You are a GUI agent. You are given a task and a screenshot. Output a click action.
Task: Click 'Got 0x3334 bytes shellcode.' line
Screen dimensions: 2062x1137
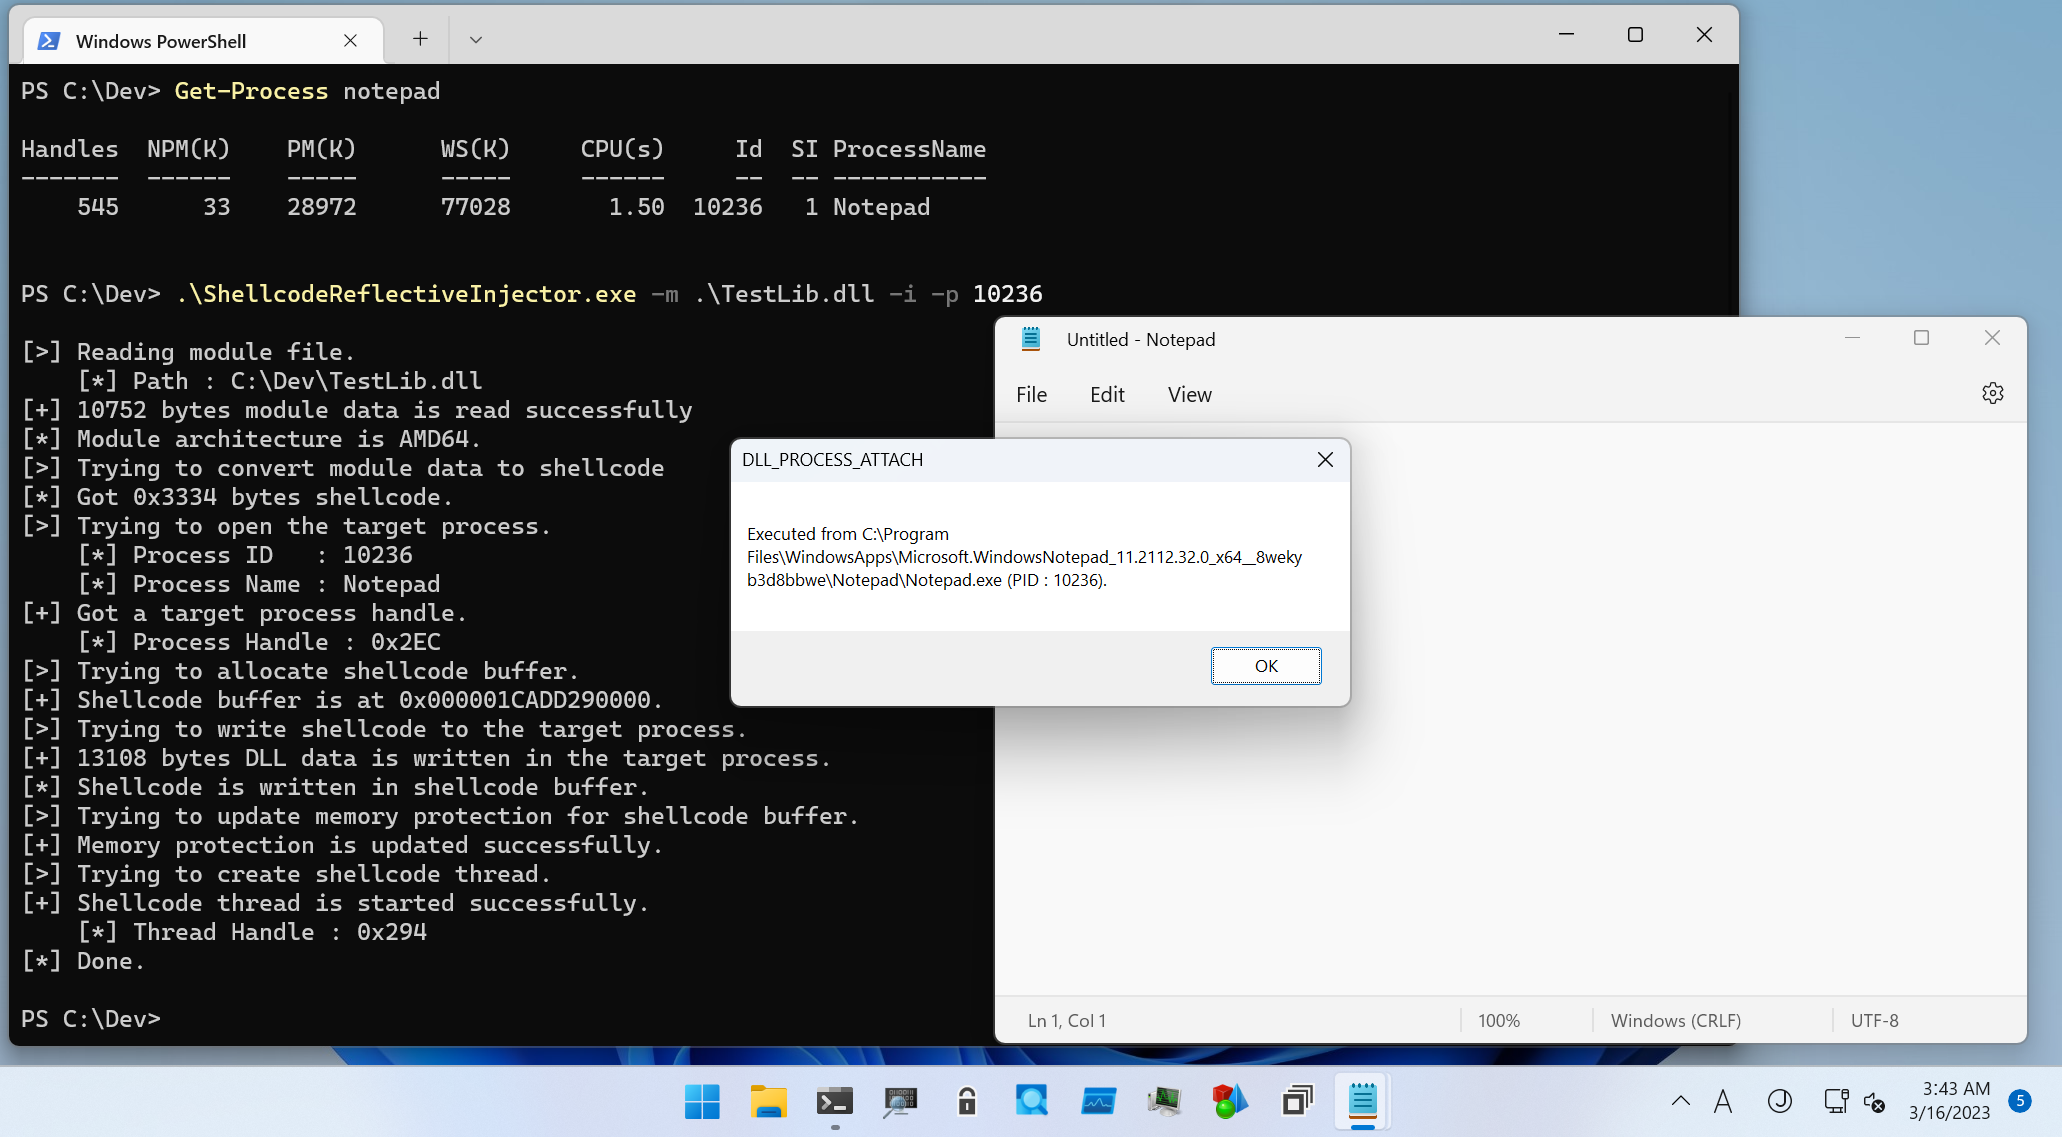coord(237,497)
